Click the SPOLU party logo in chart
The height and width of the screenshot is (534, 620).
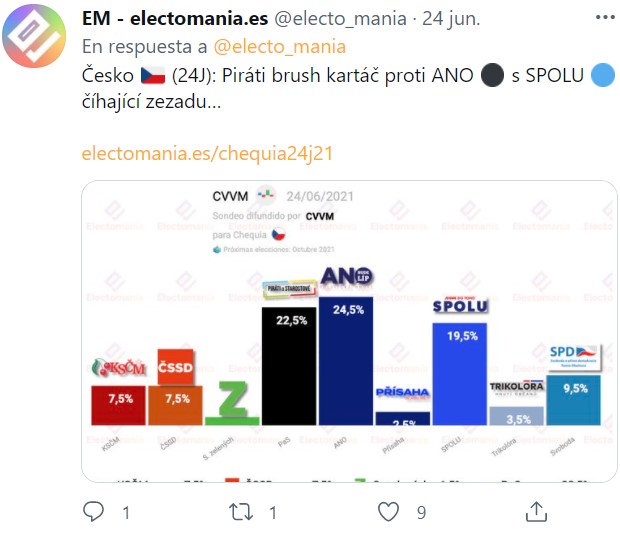pos(459,305)
